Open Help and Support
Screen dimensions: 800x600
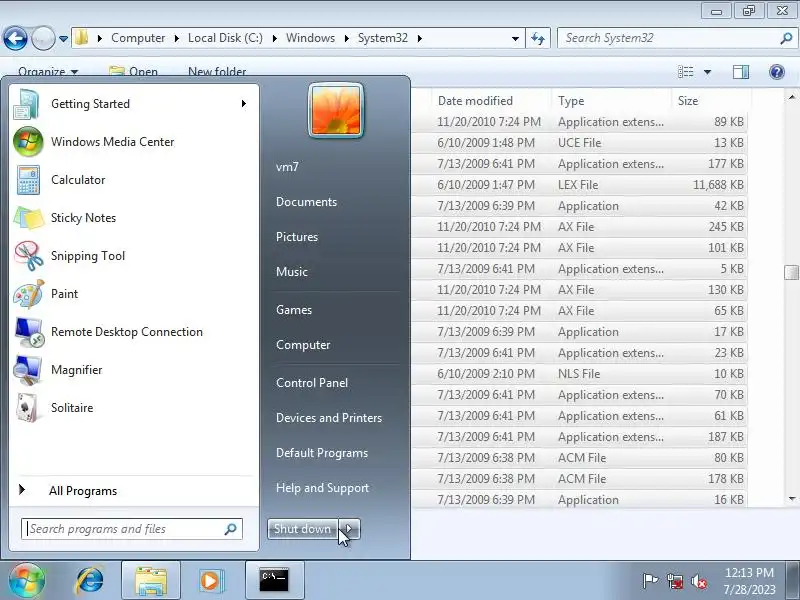[x=322, y=488]
